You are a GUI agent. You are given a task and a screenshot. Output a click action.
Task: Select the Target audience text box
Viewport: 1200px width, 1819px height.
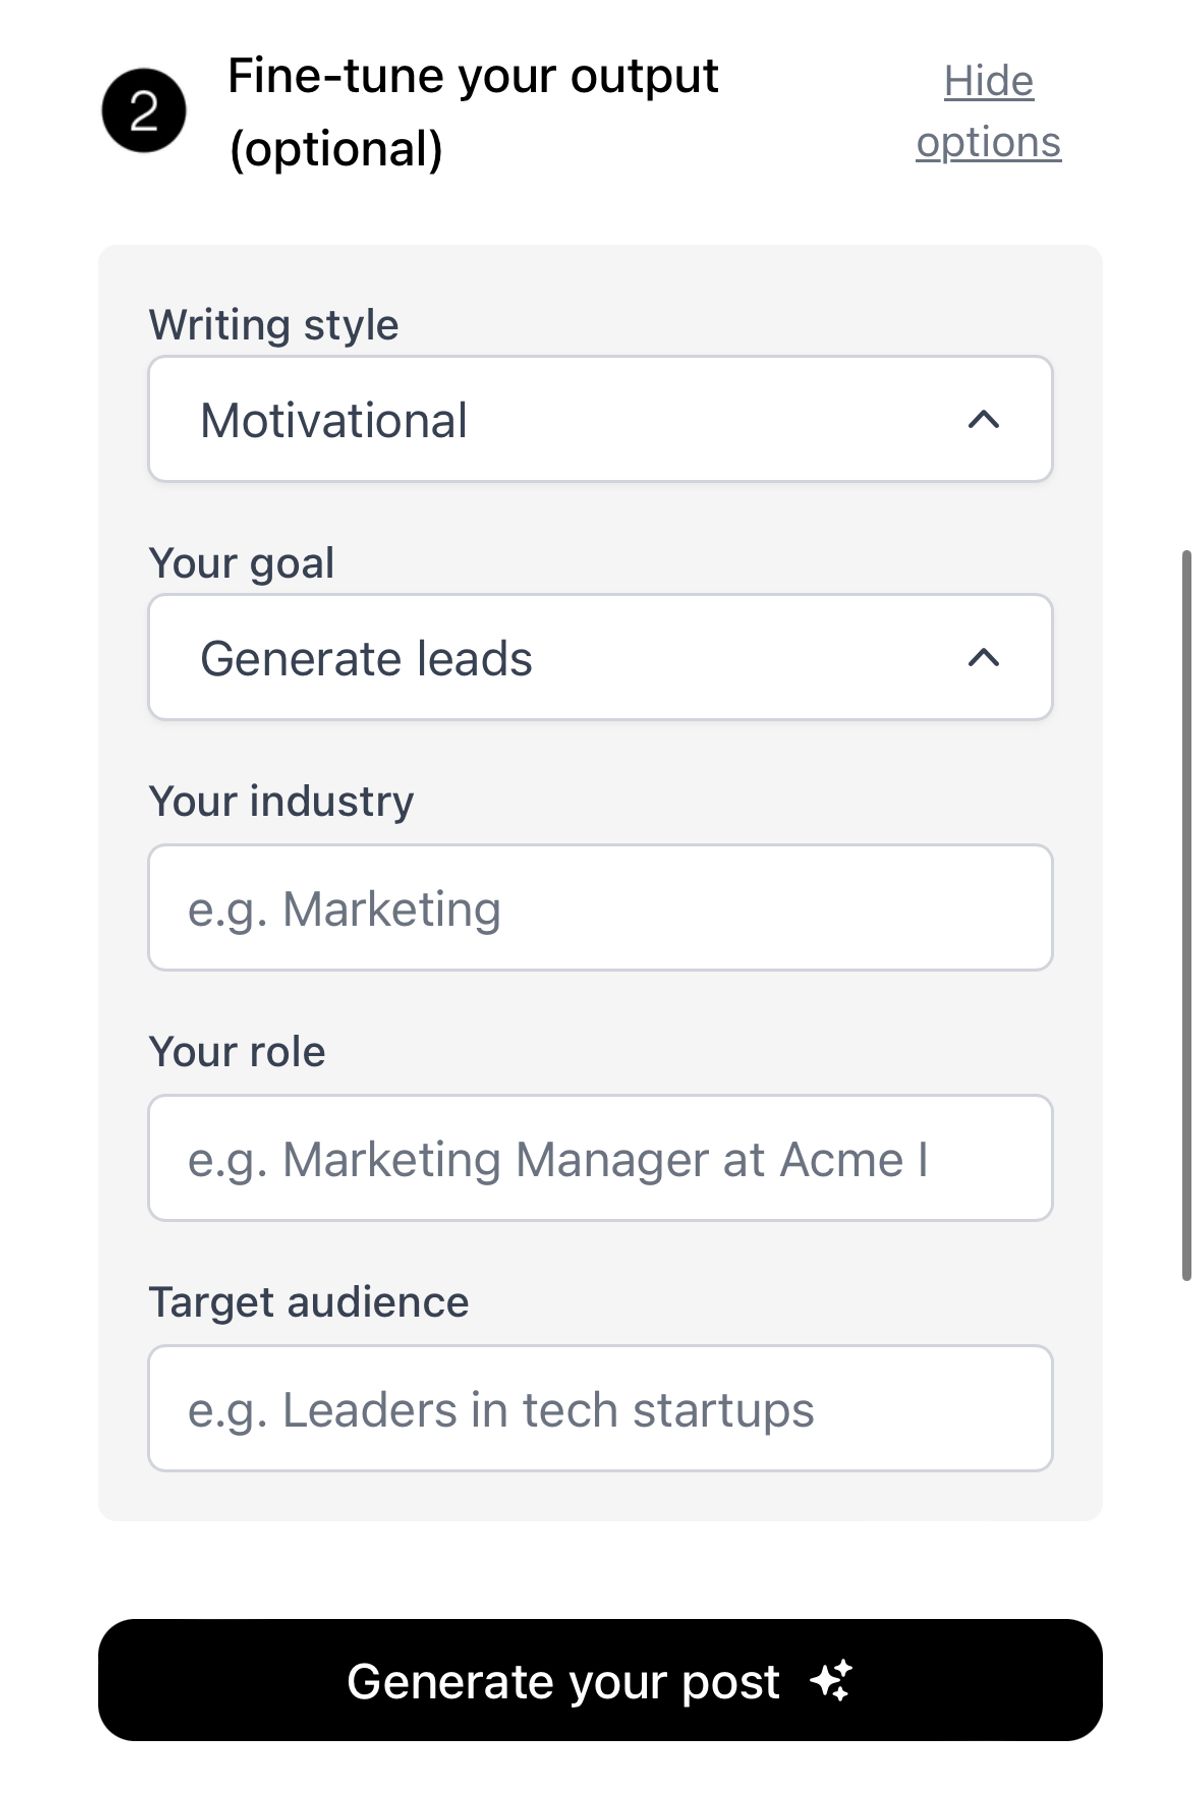click(600, 1408)
